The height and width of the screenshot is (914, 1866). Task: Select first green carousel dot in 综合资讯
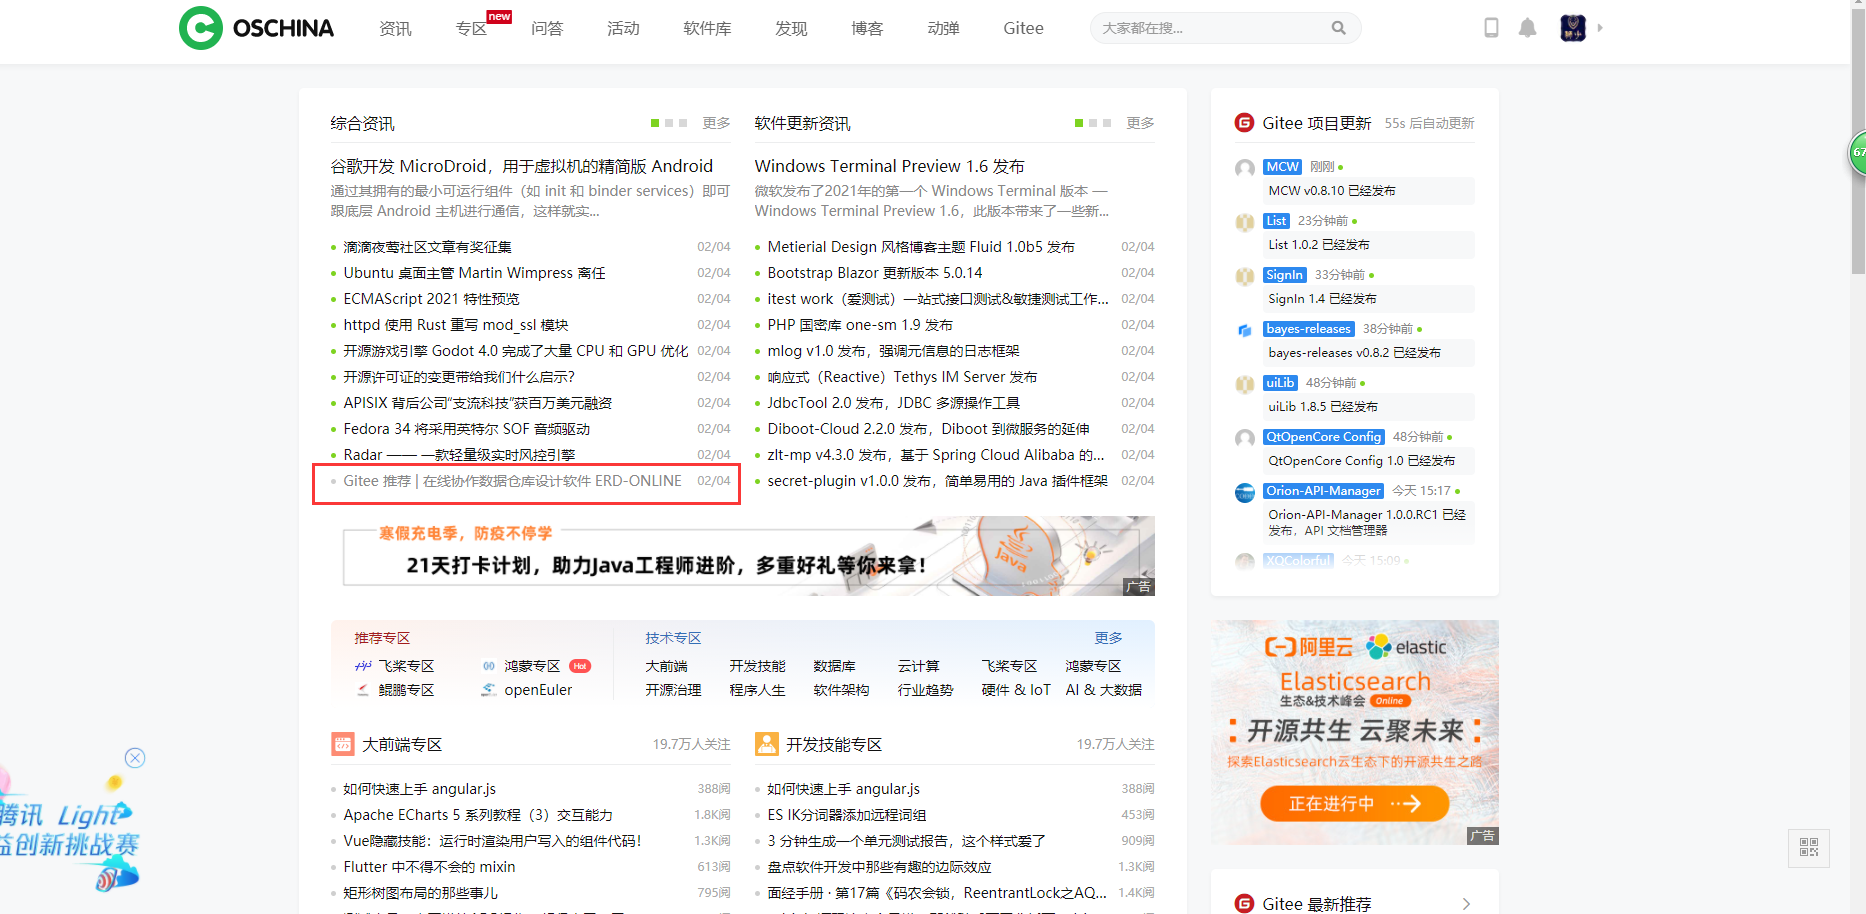click(655, 123)
